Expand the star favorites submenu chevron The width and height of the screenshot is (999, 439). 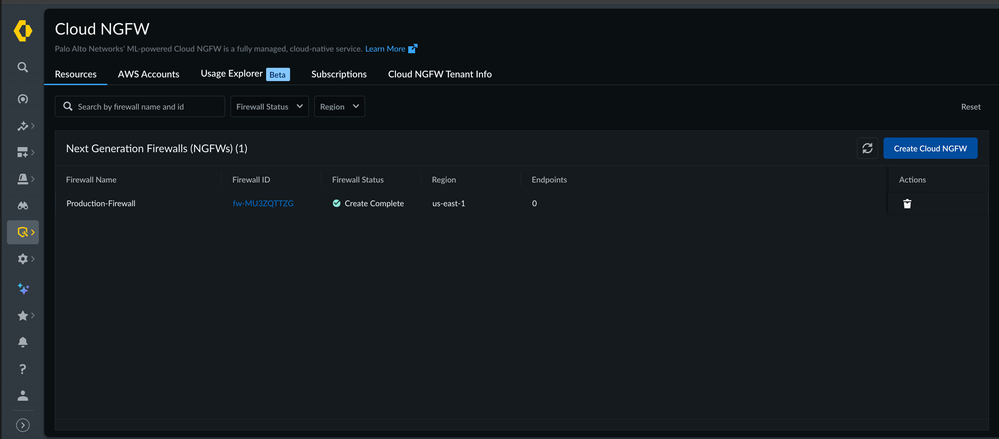click(32, 315)
